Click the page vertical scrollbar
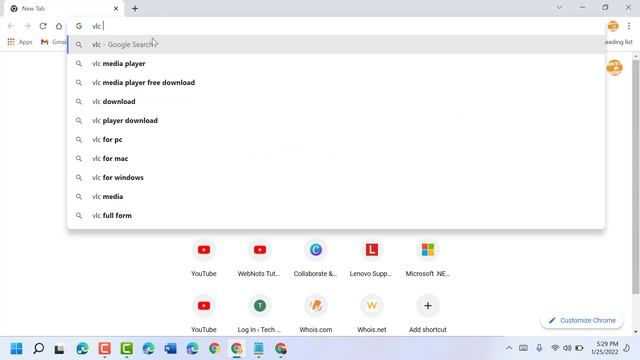The height and width of the screenshot is (360, 640). 636,176
